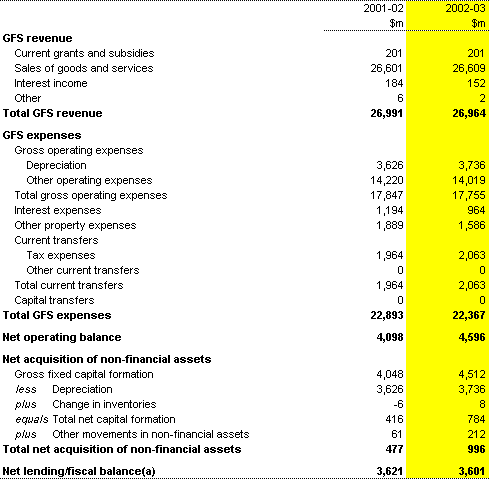Click the 4,596 net operating value
The width and height of the screenshot is (489, 479).
coord(472,337)
